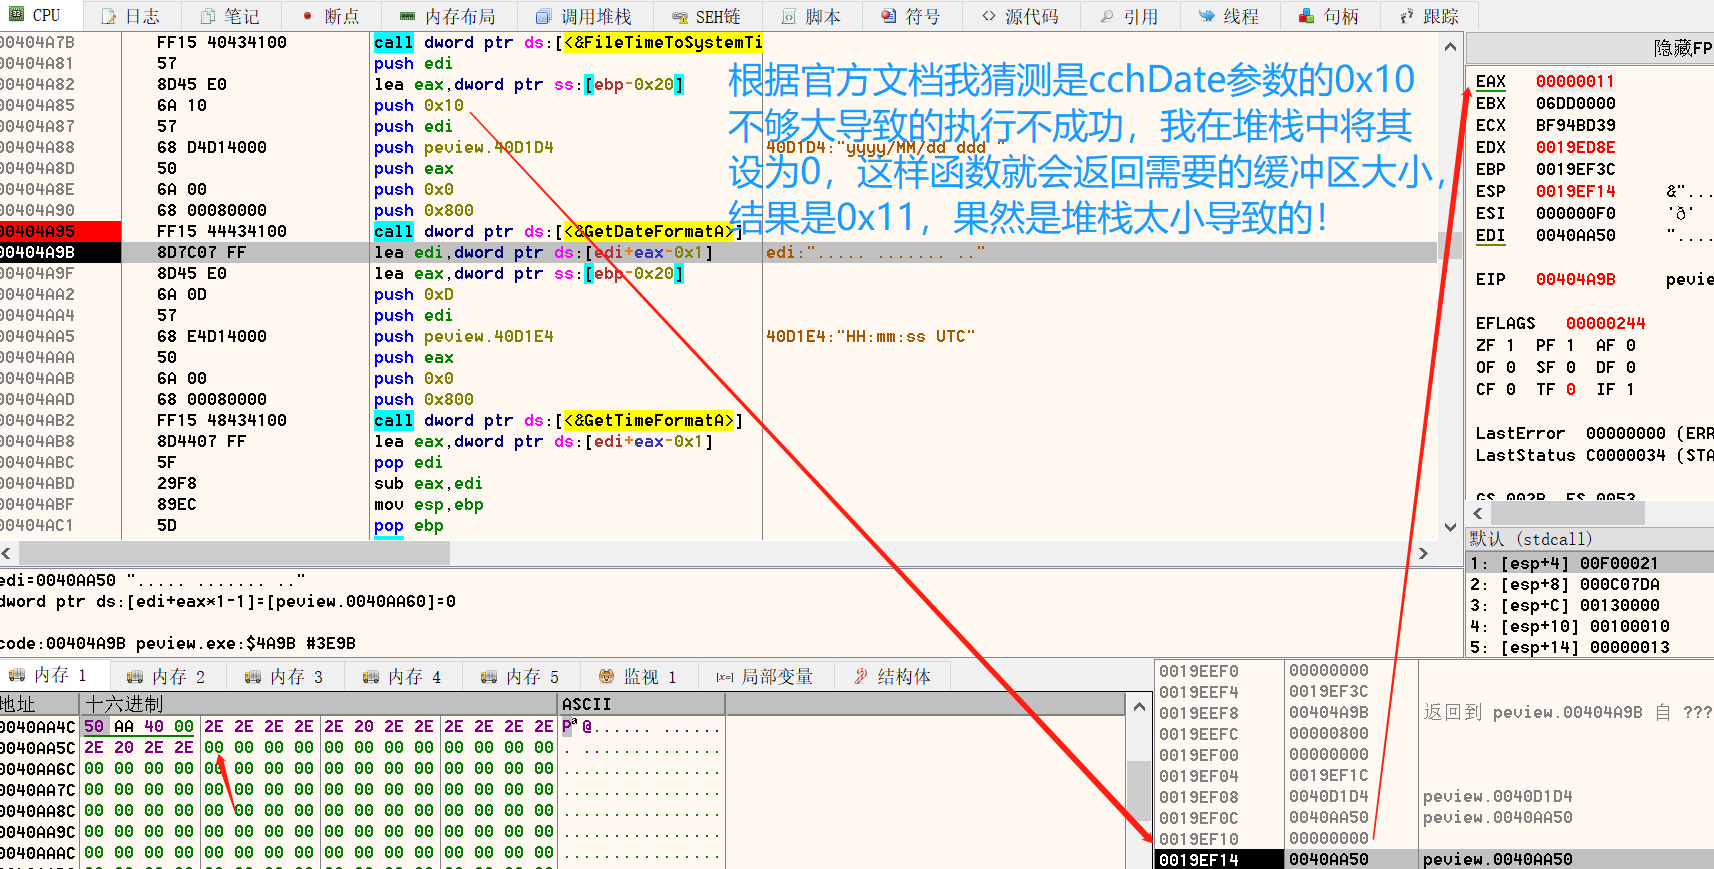Image resolution: width=1714 pixels, height=869 pixels.
Task: Select stack row 0019EEF8 return address
Action: tap(1434, 712)
